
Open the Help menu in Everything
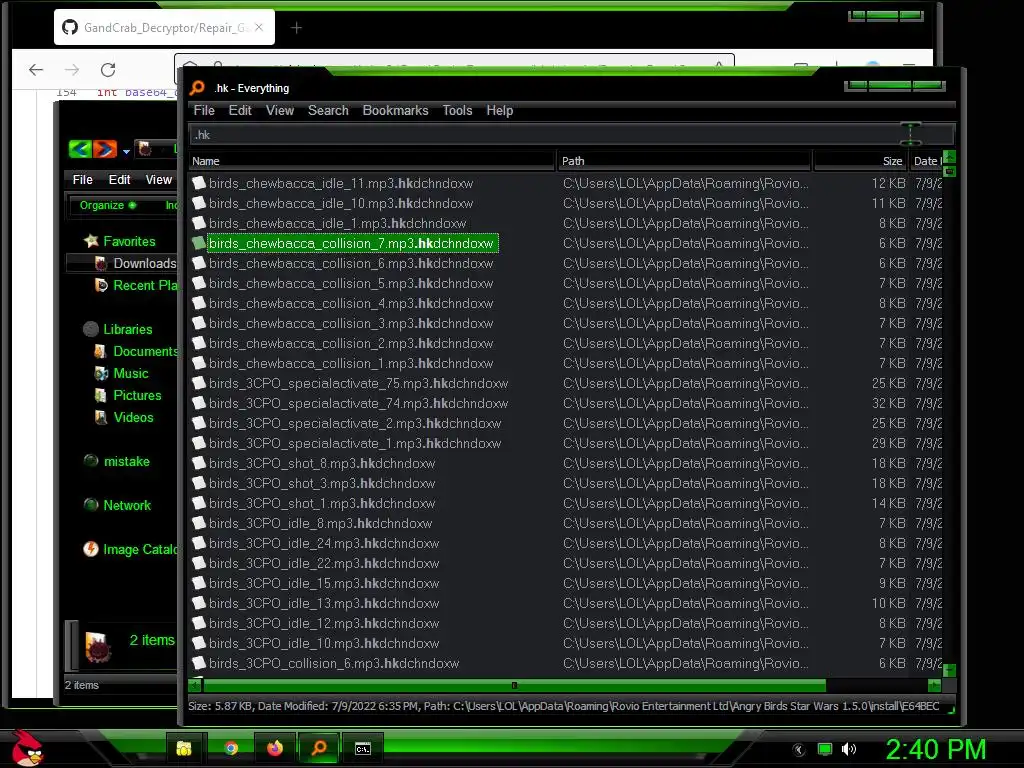click(x=500, y=110)
